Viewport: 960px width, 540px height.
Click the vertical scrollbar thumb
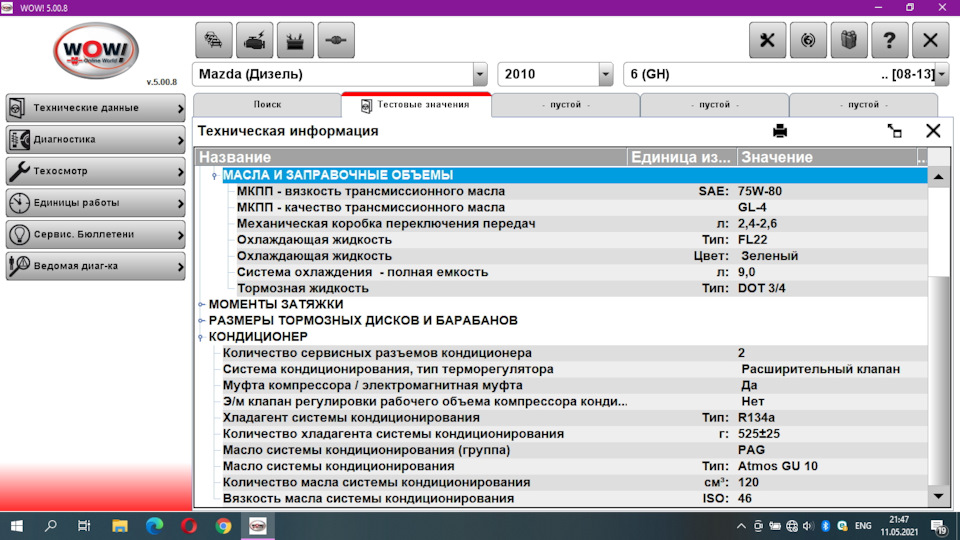point(939,380)
